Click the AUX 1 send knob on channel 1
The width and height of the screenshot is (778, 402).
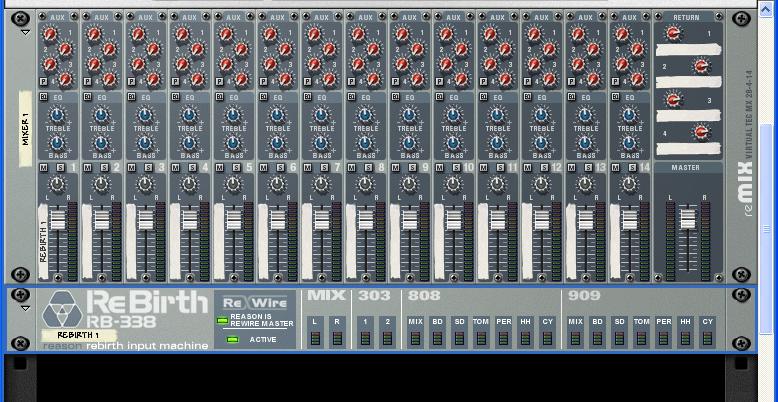point(50,34)
